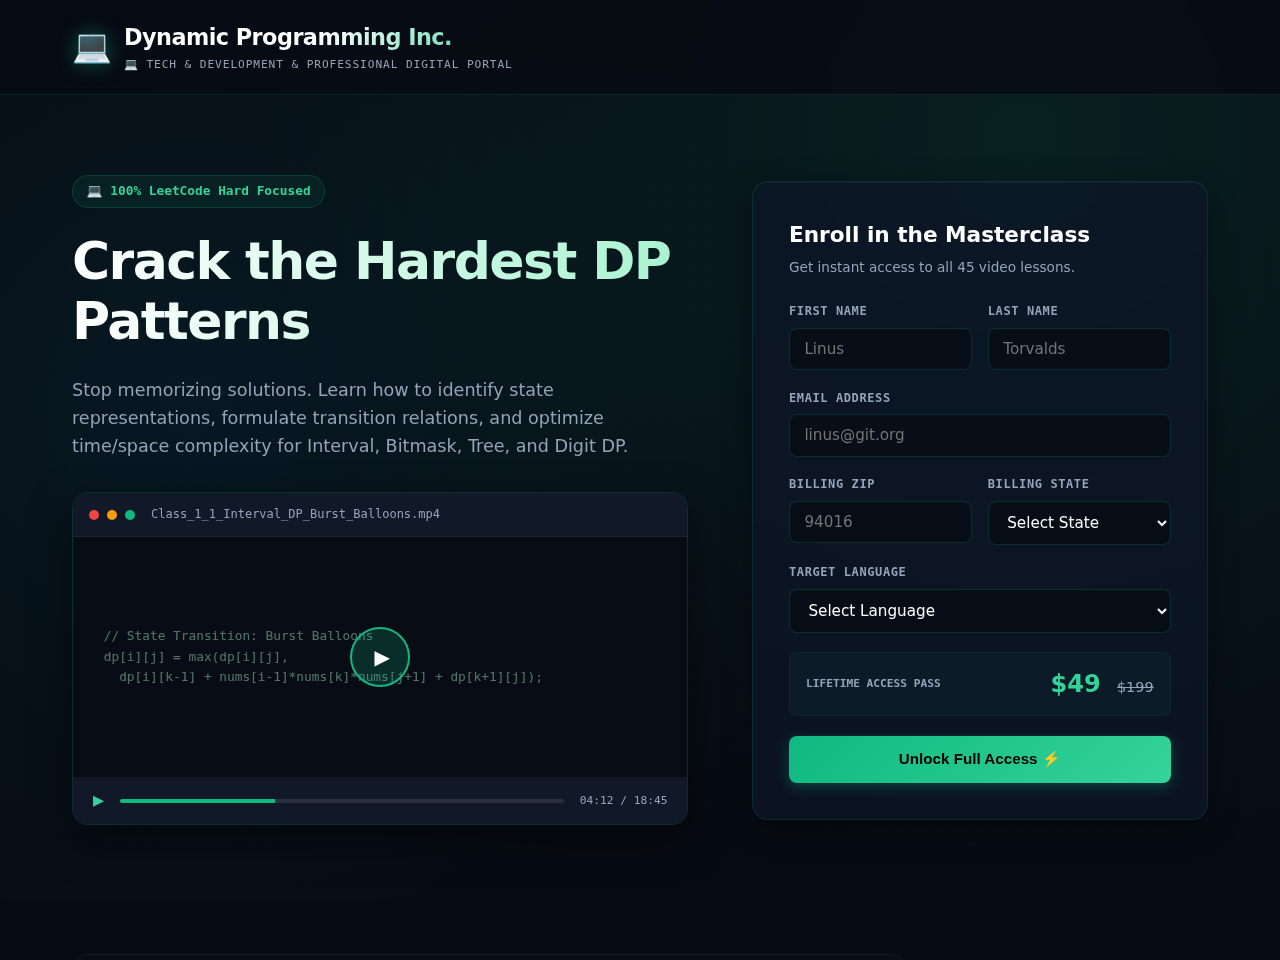Seek on the video progress bar
1280x960 pixels.
click(342, 801)
